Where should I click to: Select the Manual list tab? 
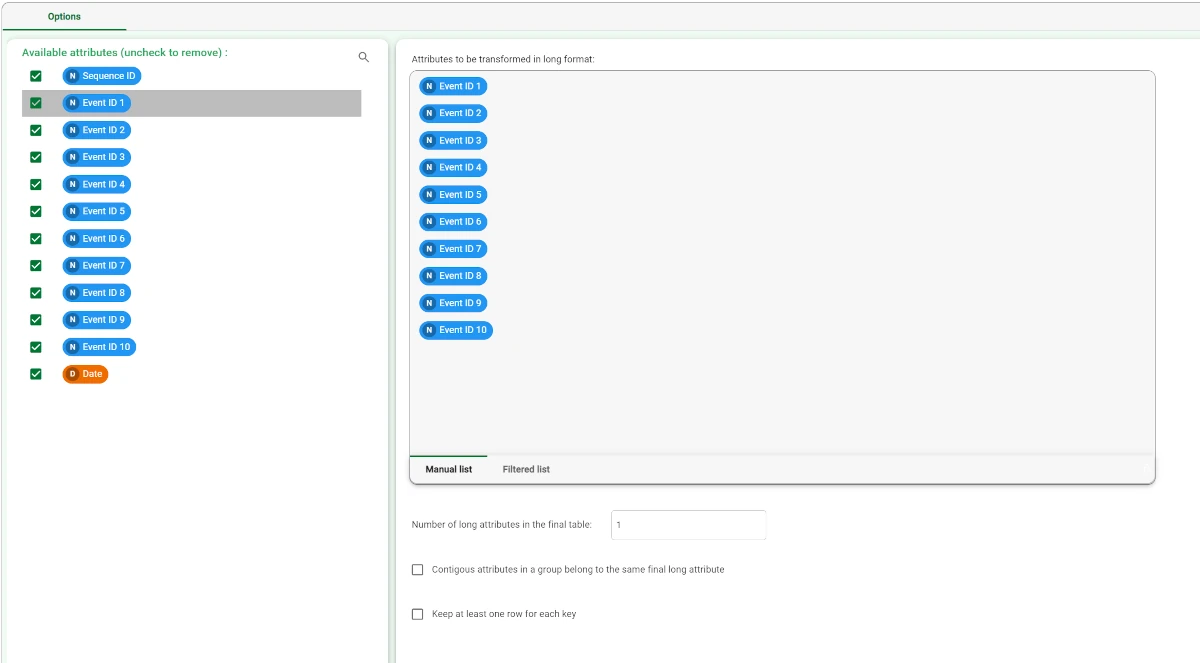449,469
